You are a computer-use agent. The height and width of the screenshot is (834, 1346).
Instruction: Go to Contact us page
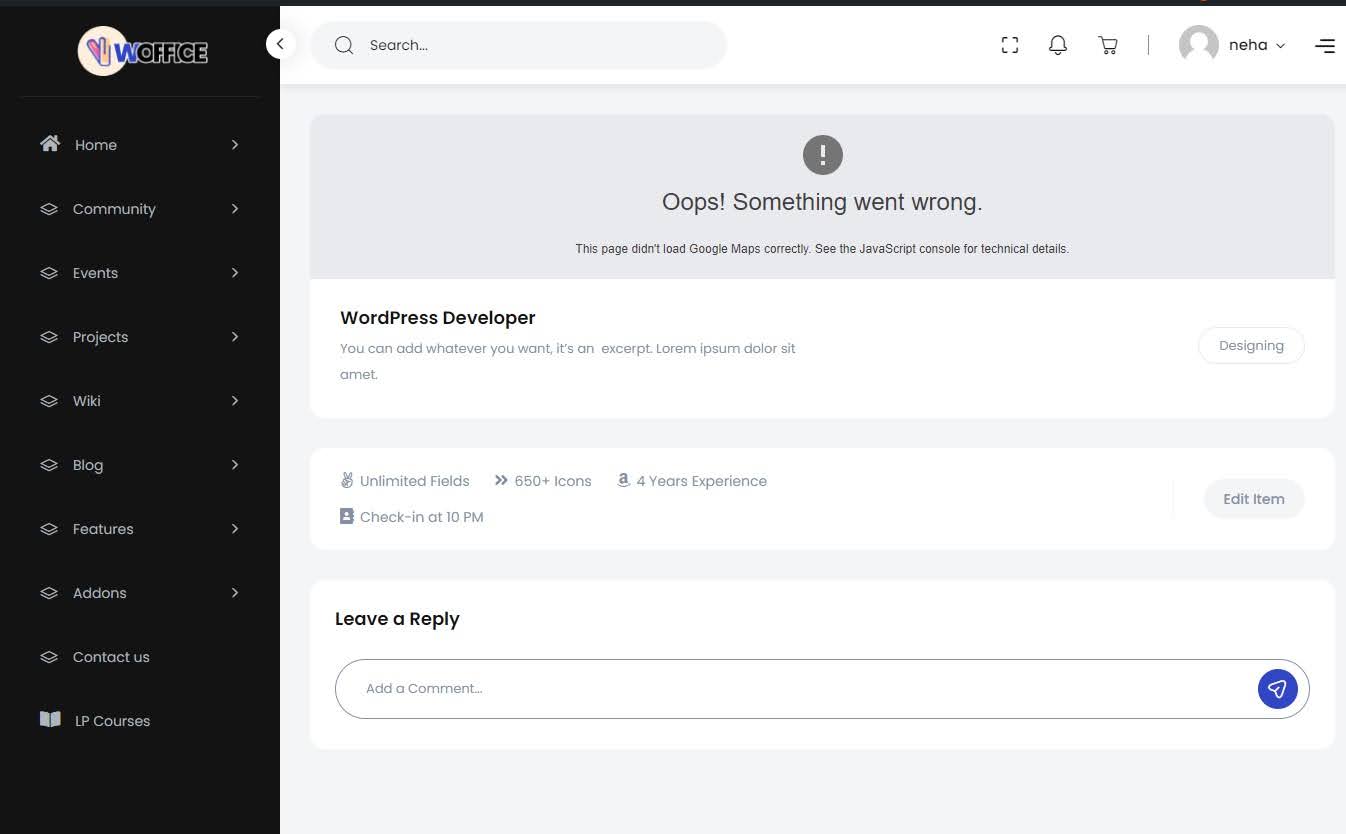[x=110, y=657]
